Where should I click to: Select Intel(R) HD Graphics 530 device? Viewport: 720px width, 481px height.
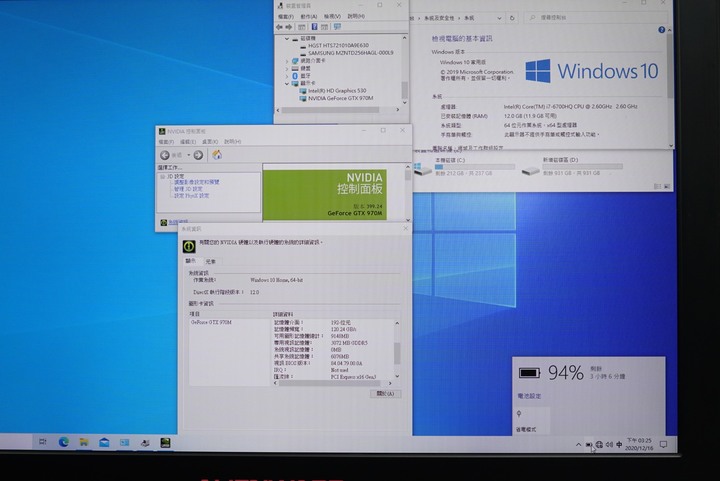(x=337, y=91)
